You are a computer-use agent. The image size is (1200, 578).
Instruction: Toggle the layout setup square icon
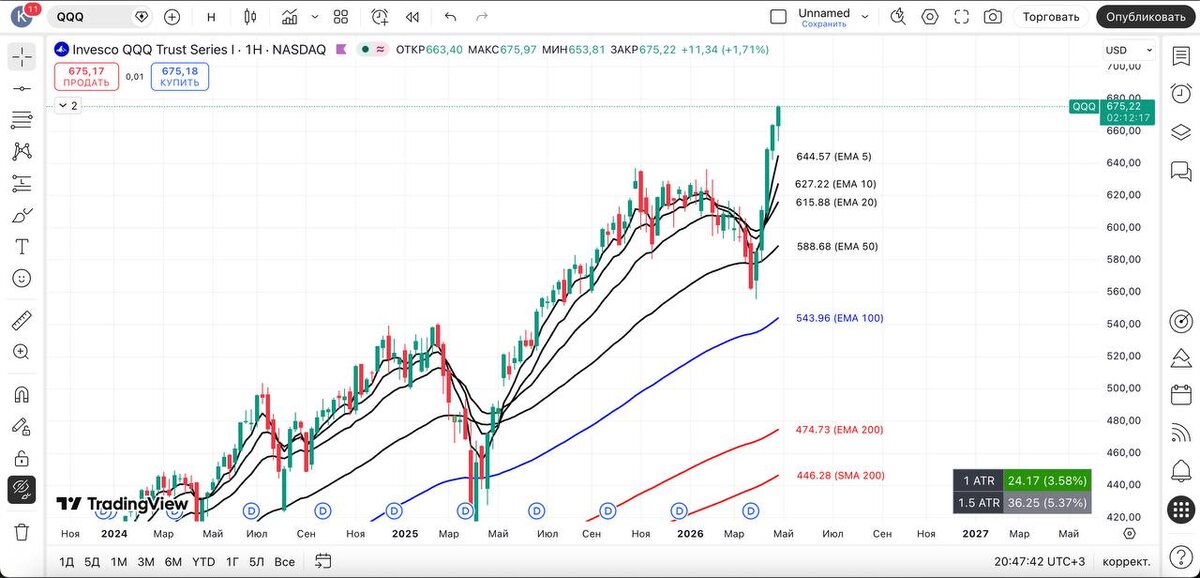click(778, 17)
